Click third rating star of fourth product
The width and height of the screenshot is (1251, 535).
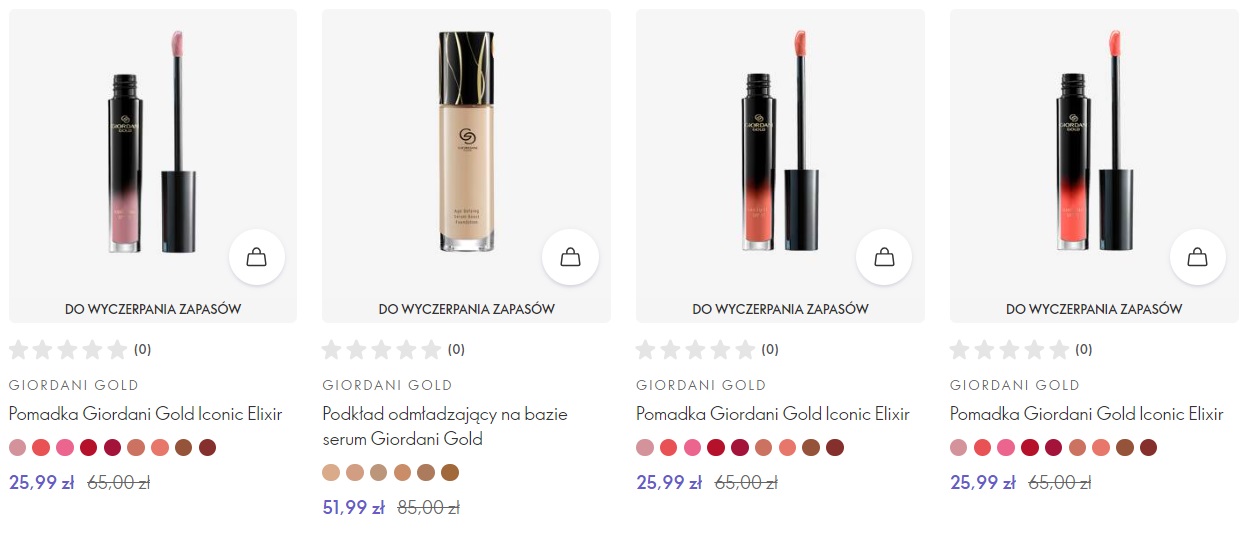tap(1009, 349)
